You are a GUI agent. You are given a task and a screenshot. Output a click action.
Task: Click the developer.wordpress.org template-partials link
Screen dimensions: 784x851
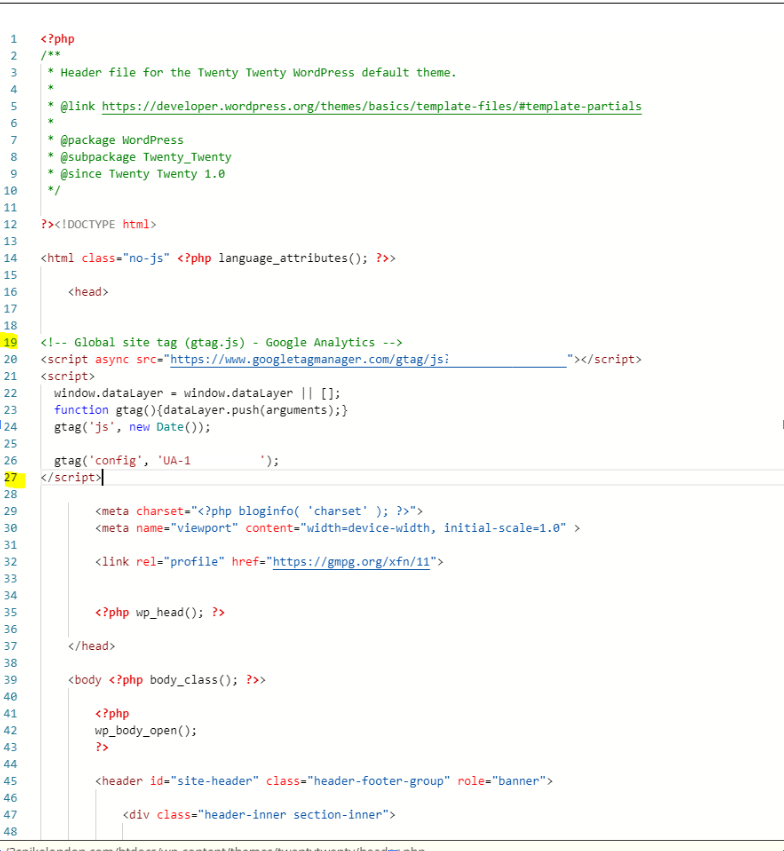coord(371,106)
